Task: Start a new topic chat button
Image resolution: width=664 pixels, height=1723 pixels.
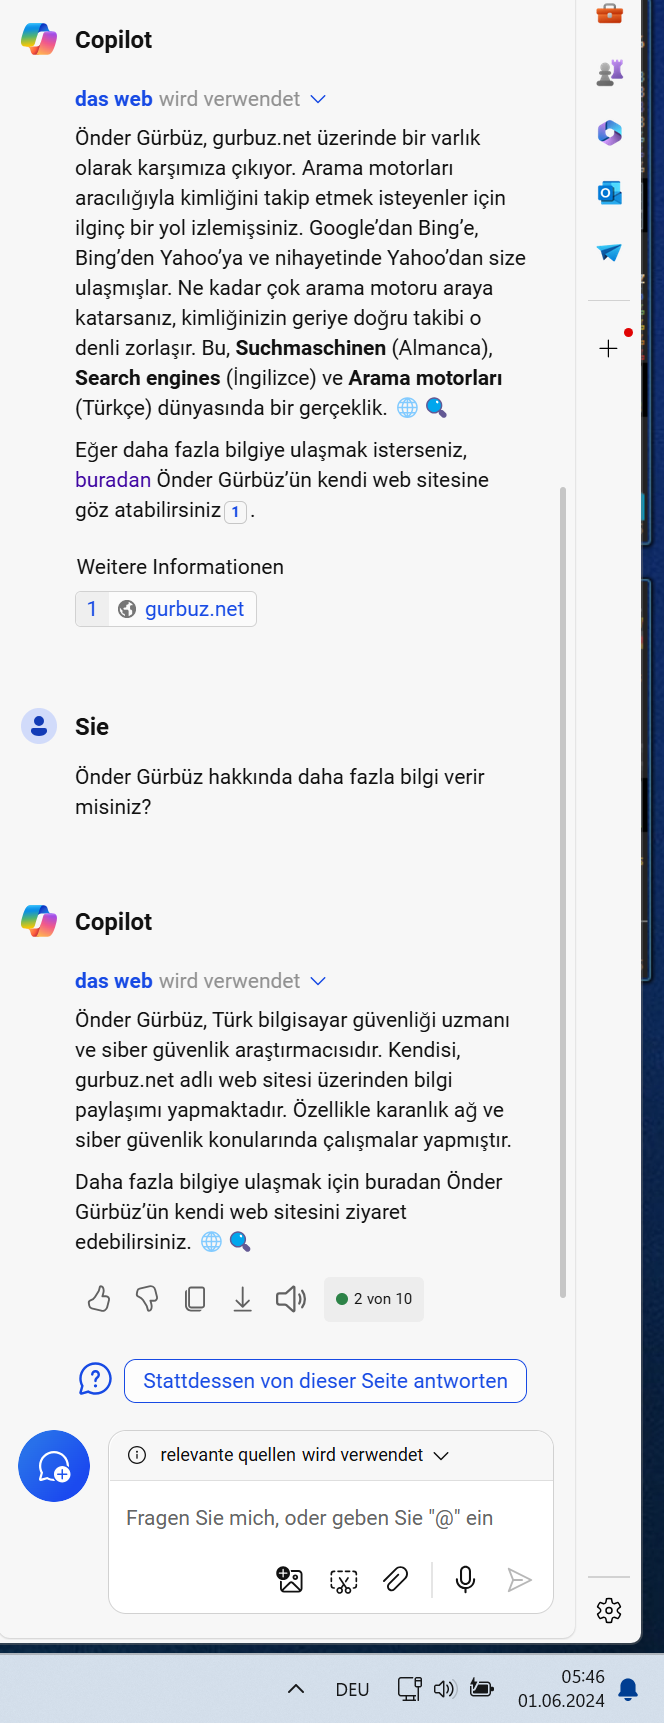Action: (x=54, y=1466)
